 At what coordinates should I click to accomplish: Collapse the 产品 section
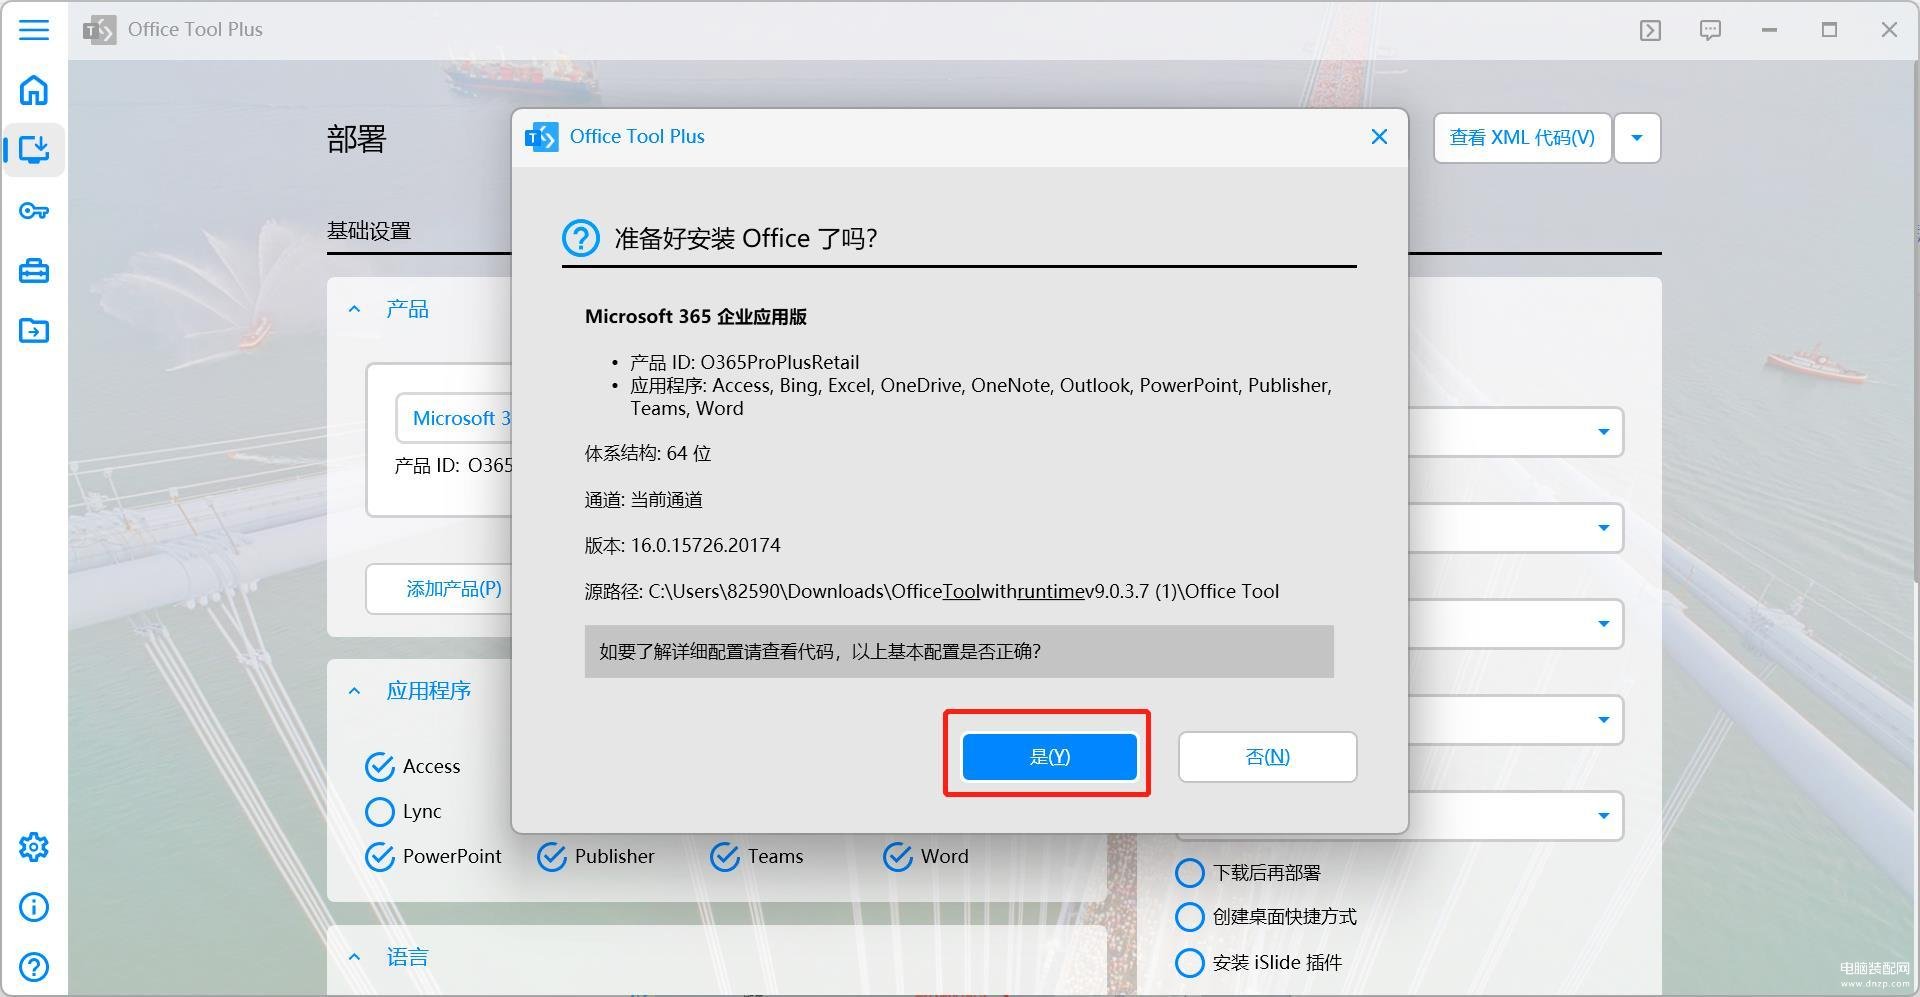point(354,309)
